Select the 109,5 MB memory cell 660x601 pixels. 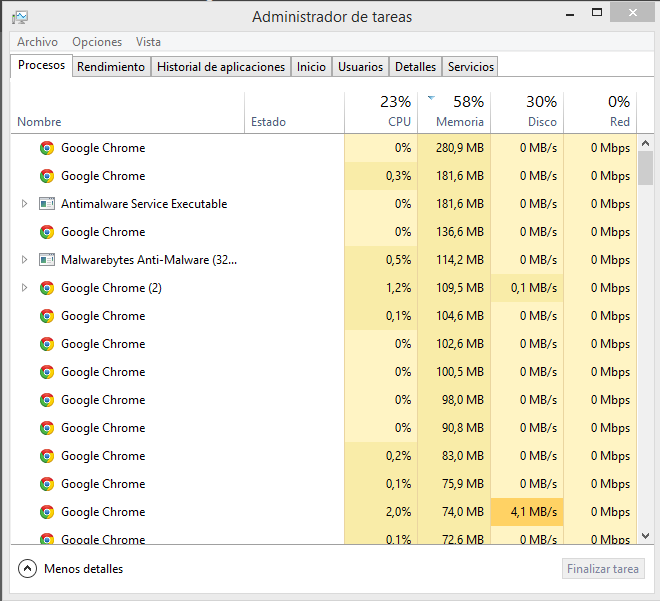click(454, 288)
